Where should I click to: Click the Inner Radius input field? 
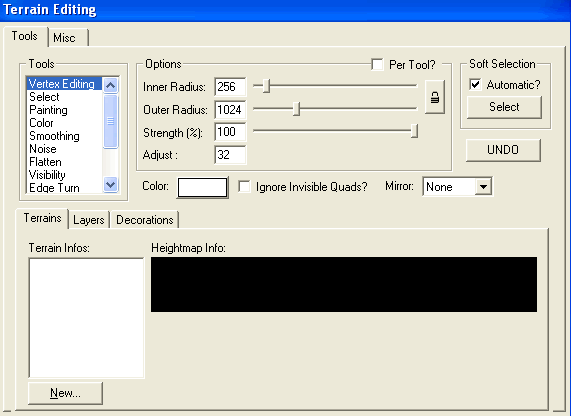coord(230,87)
